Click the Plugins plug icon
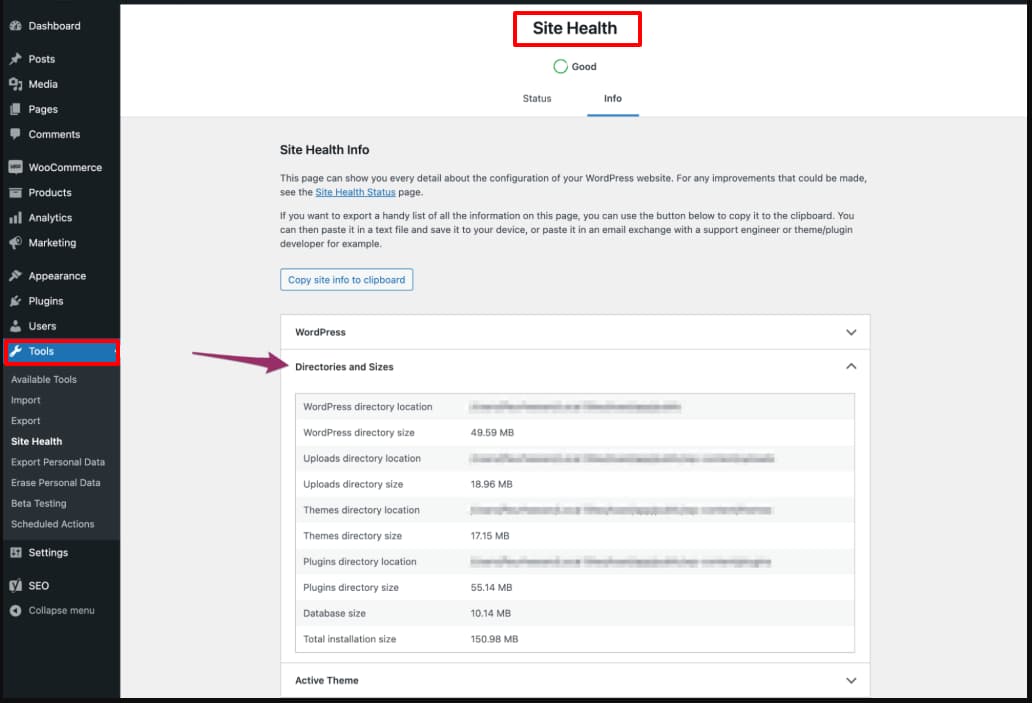 [x=16, y=301]
